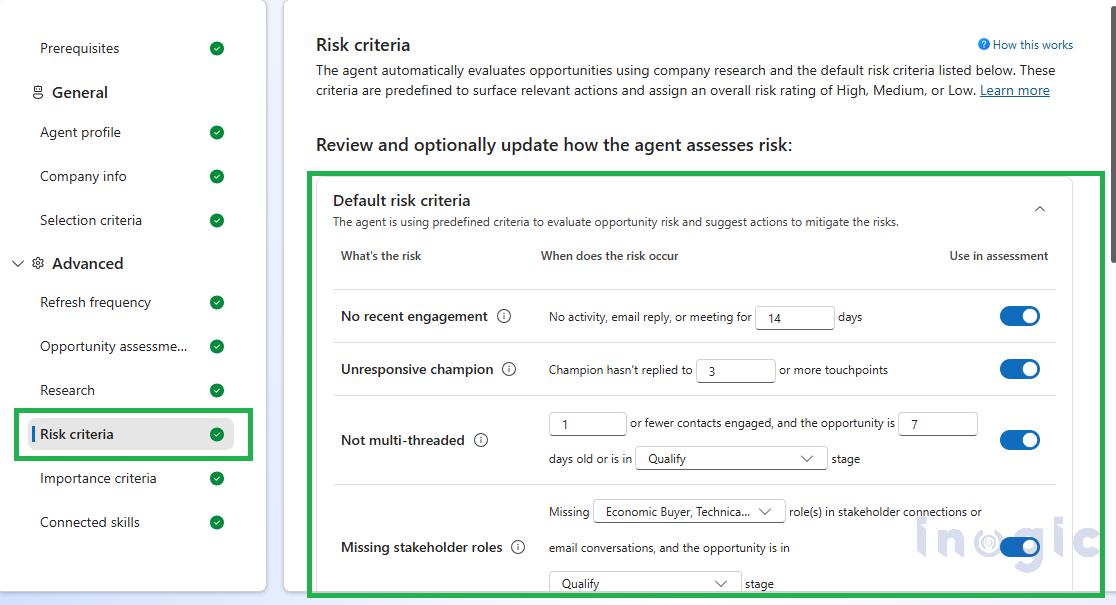The image size is (1116, 605).
Task: Click the Default risk criteria title
Action: pos(401,201)
